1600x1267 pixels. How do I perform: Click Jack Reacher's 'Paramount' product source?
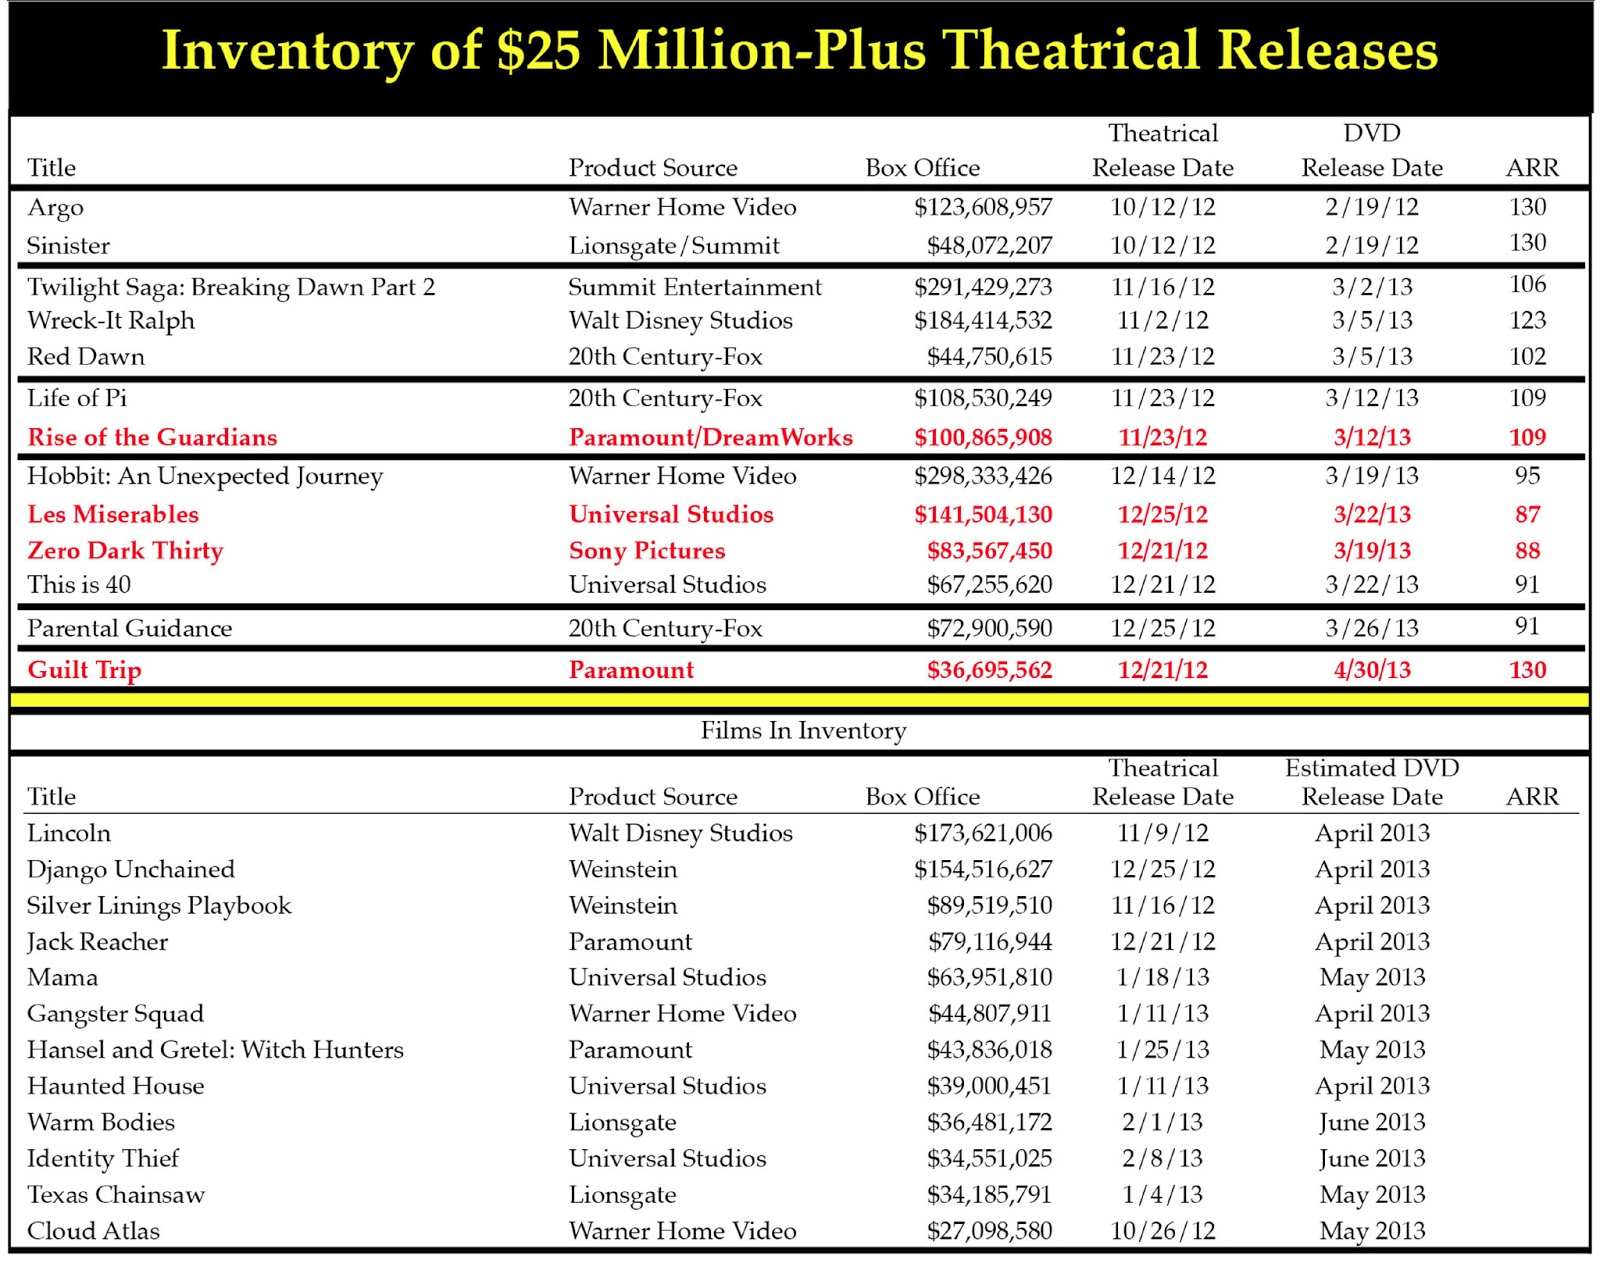(630, 942)
